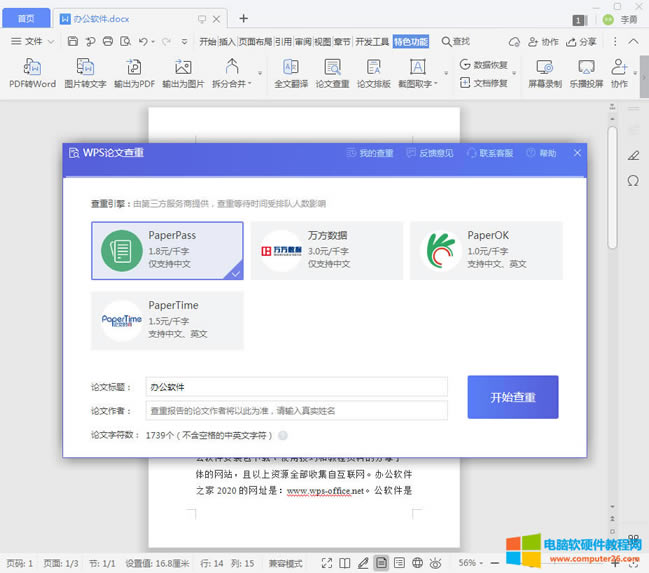Choose the 万方数据 check engine
Viewport: 649px width, 573px height.
click(x=326, y=250)
